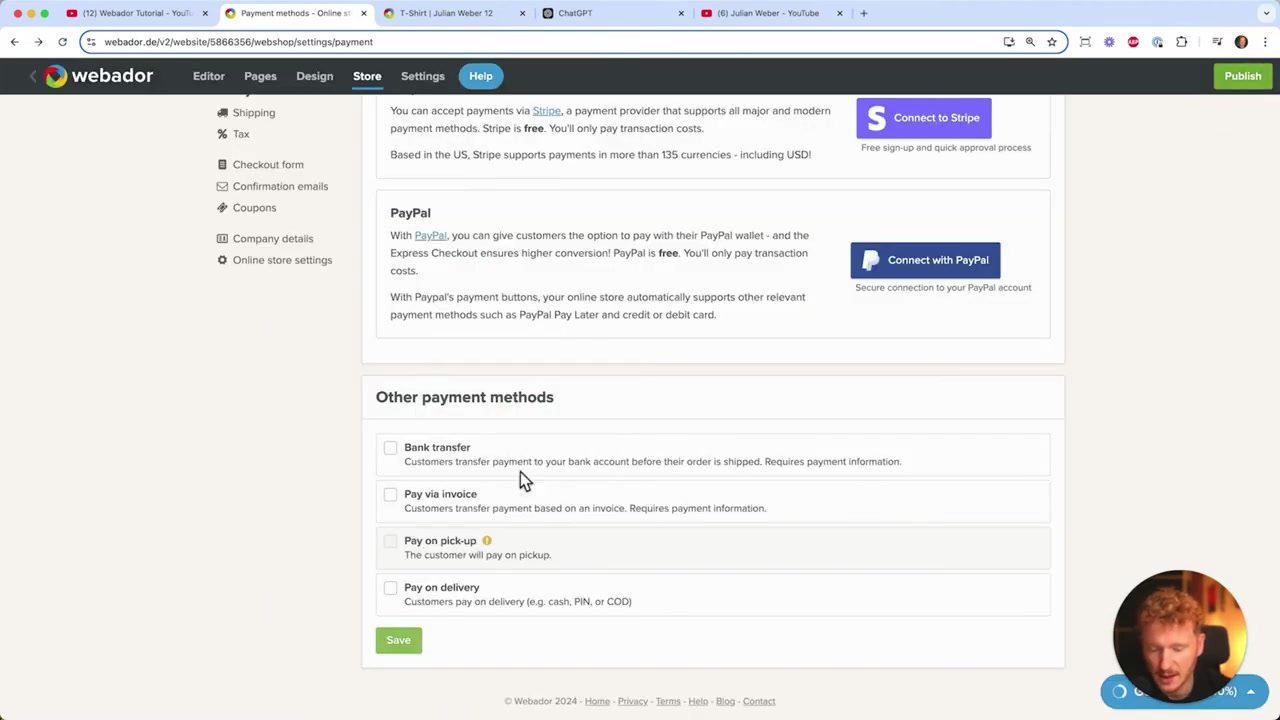Enable the Pay on delivery checkbox

390,588
